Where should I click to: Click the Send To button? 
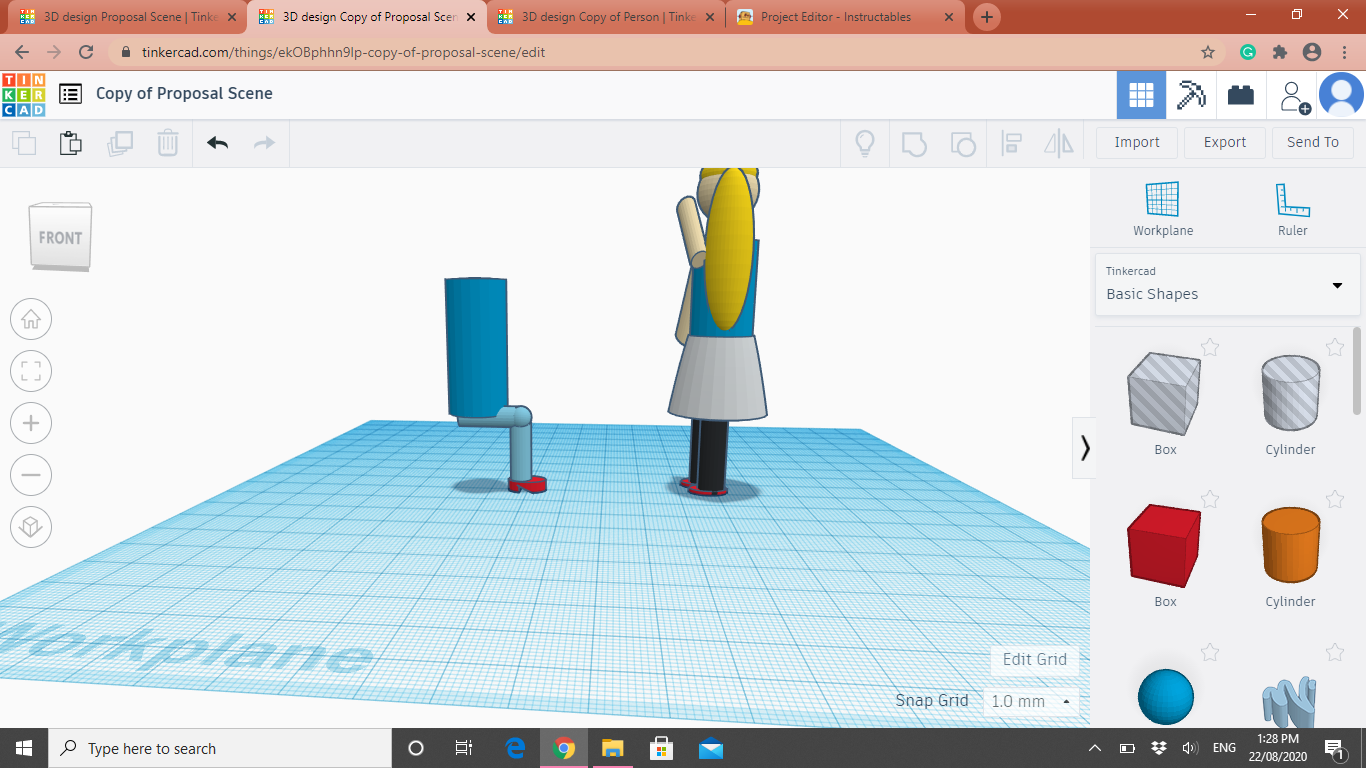click(1313, 143)
